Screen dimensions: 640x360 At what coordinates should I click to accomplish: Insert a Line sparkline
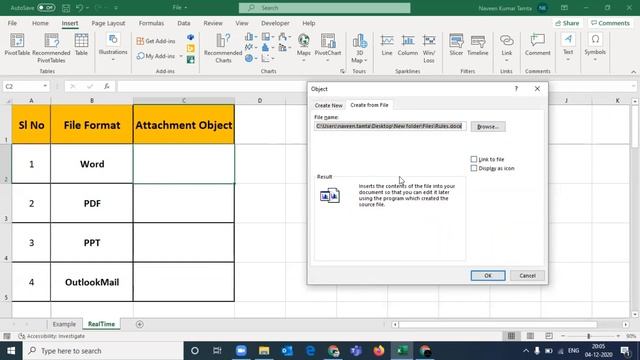pos(387,45)
